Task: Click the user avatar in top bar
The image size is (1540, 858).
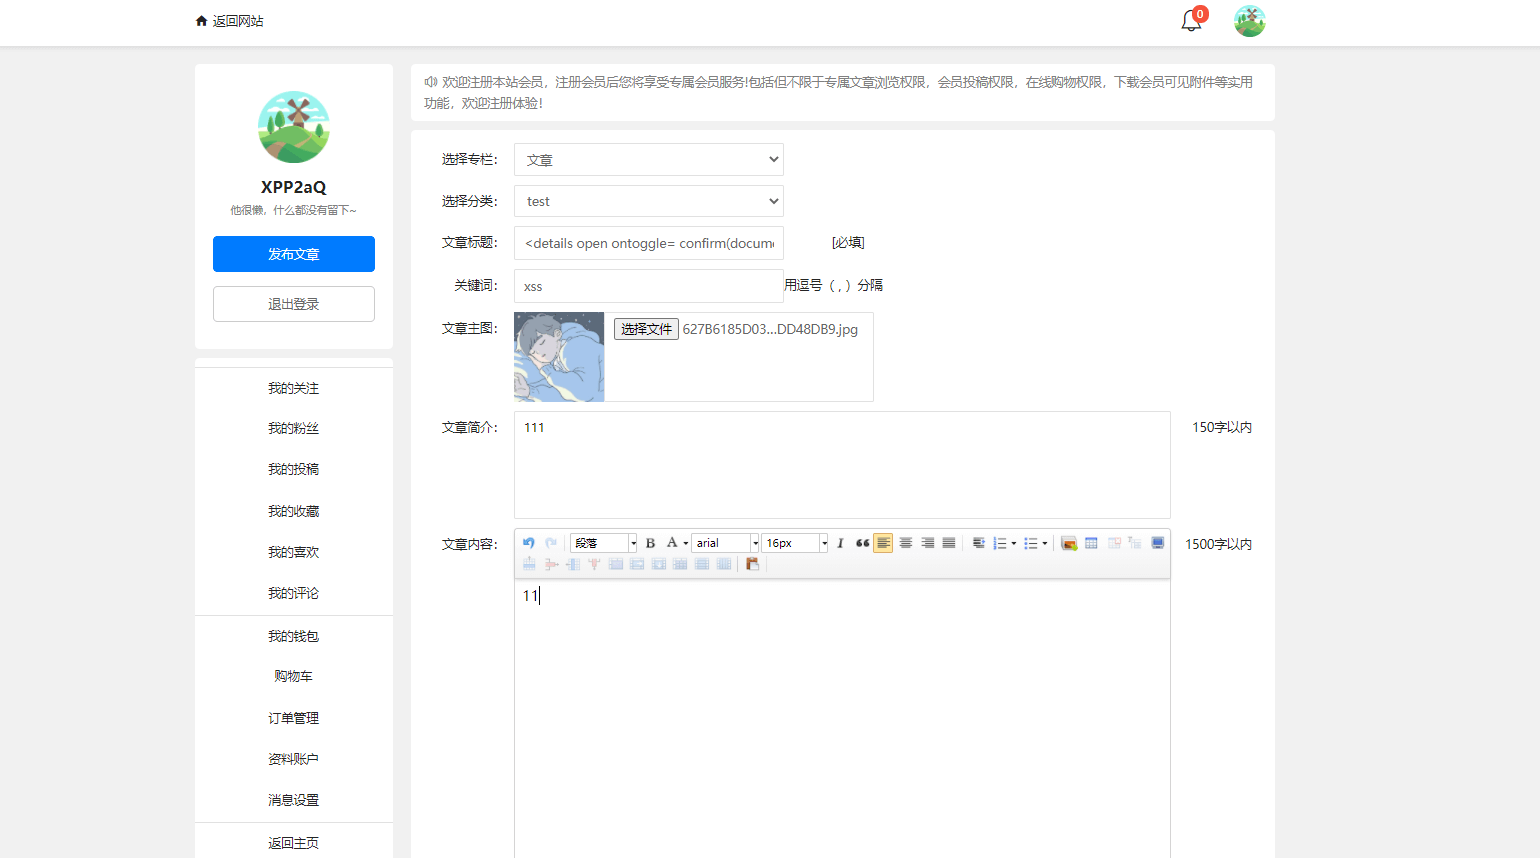Action: 1249,21
